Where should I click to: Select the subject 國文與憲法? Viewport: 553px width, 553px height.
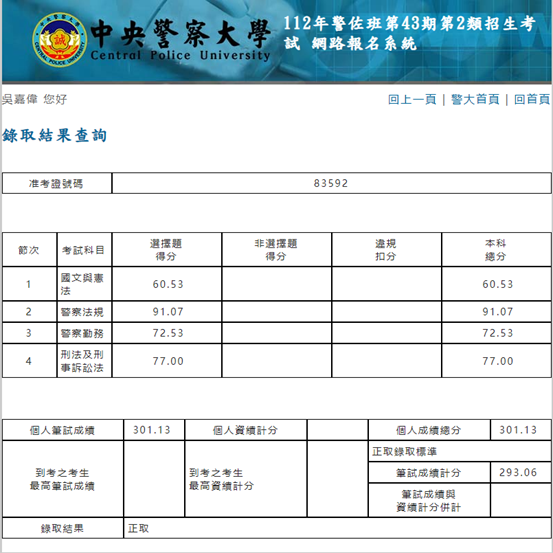pos(82,284)
